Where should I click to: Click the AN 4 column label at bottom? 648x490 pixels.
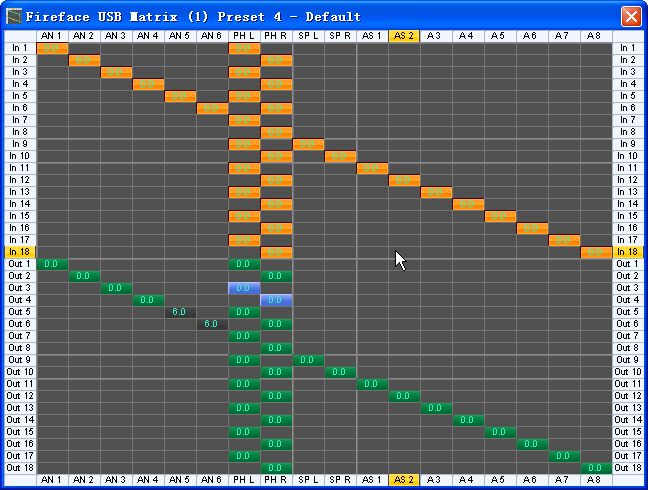coord(148,481)
